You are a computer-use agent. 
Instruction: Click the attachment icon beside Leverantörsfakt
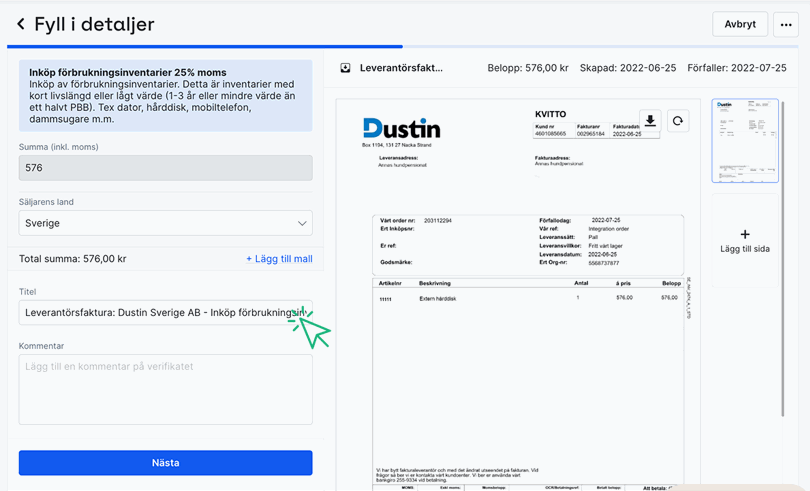pyautogui.click(x=345, y=68)
